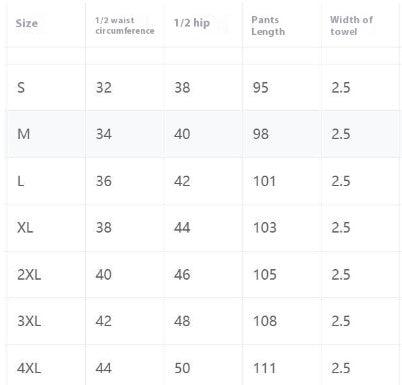
Task: Click pants length value 101
Action: click(x=265, y=181)
